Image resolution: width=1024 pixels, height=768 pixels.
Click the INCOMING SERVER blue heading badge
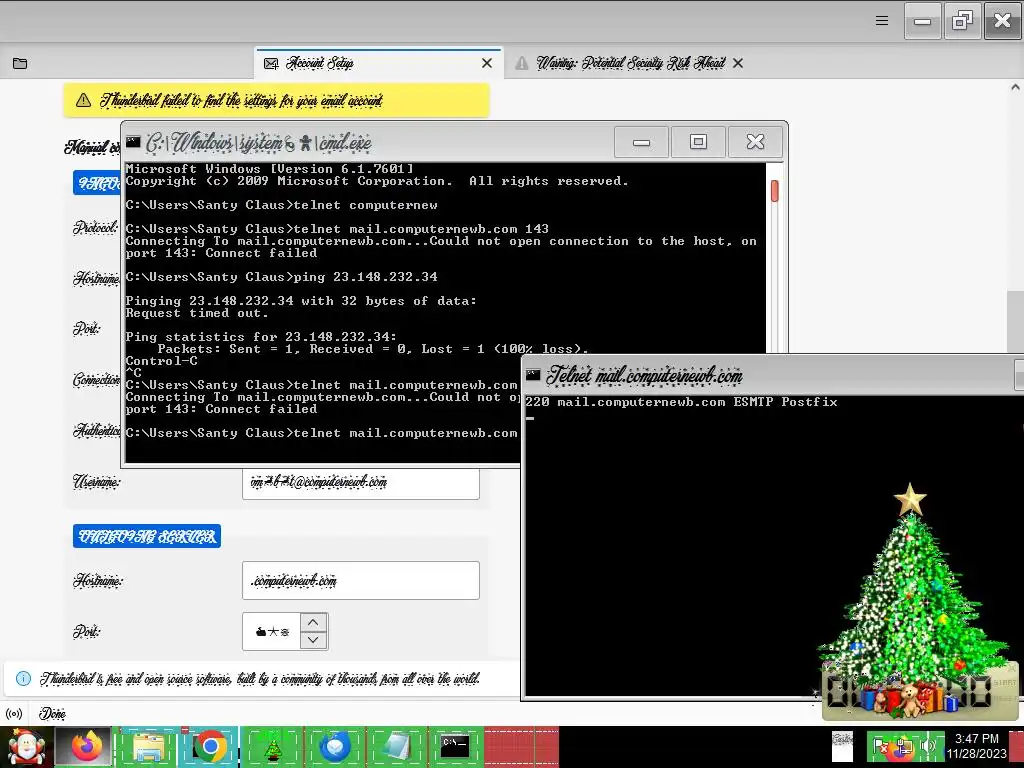[x=97, y=184]
